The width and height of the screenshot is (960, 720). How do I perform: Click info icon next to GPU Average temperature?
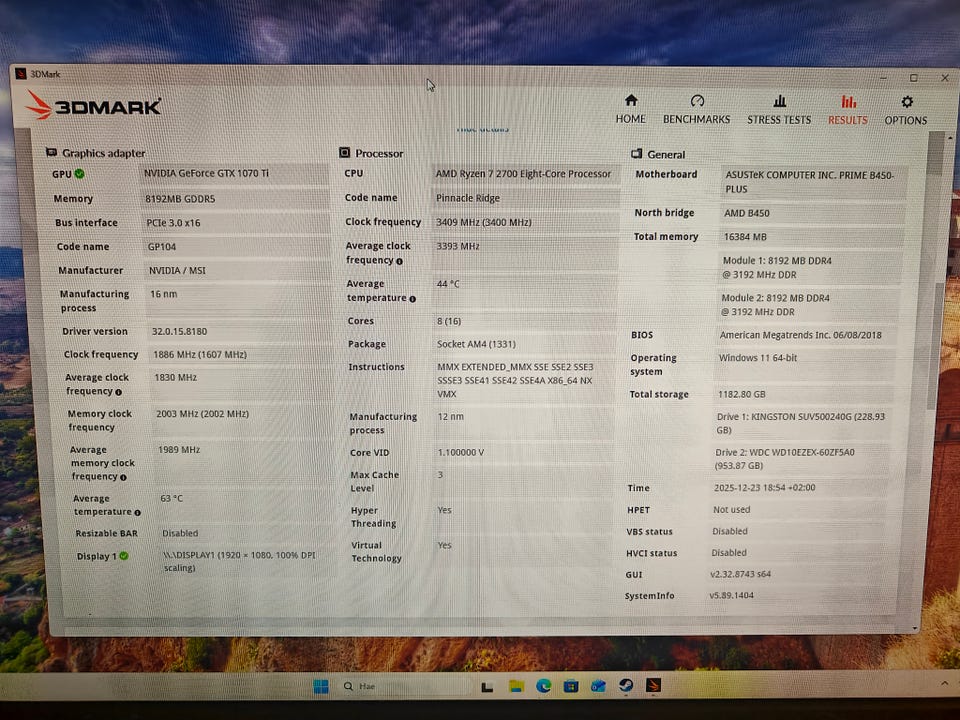[137, 512]
